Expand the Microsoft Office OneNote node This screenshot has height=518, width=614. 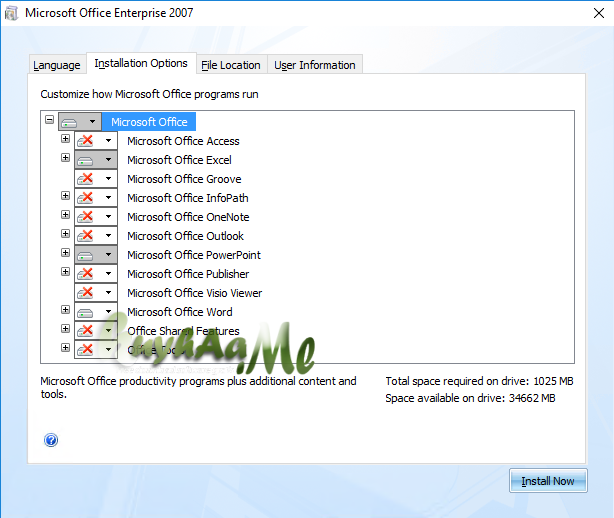(65, 215)
